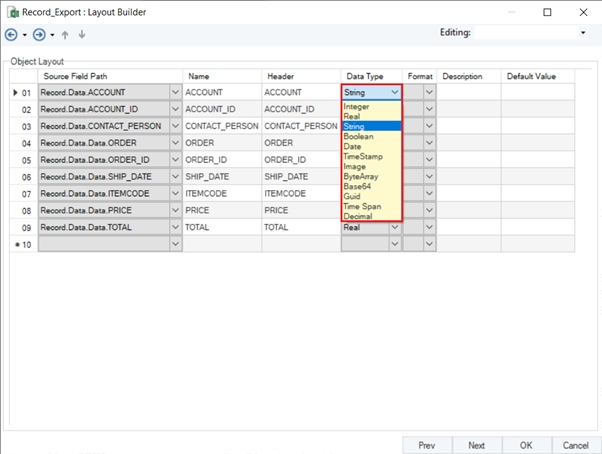
Task: Click the Cancel button
Action: [x=575, y=445]
